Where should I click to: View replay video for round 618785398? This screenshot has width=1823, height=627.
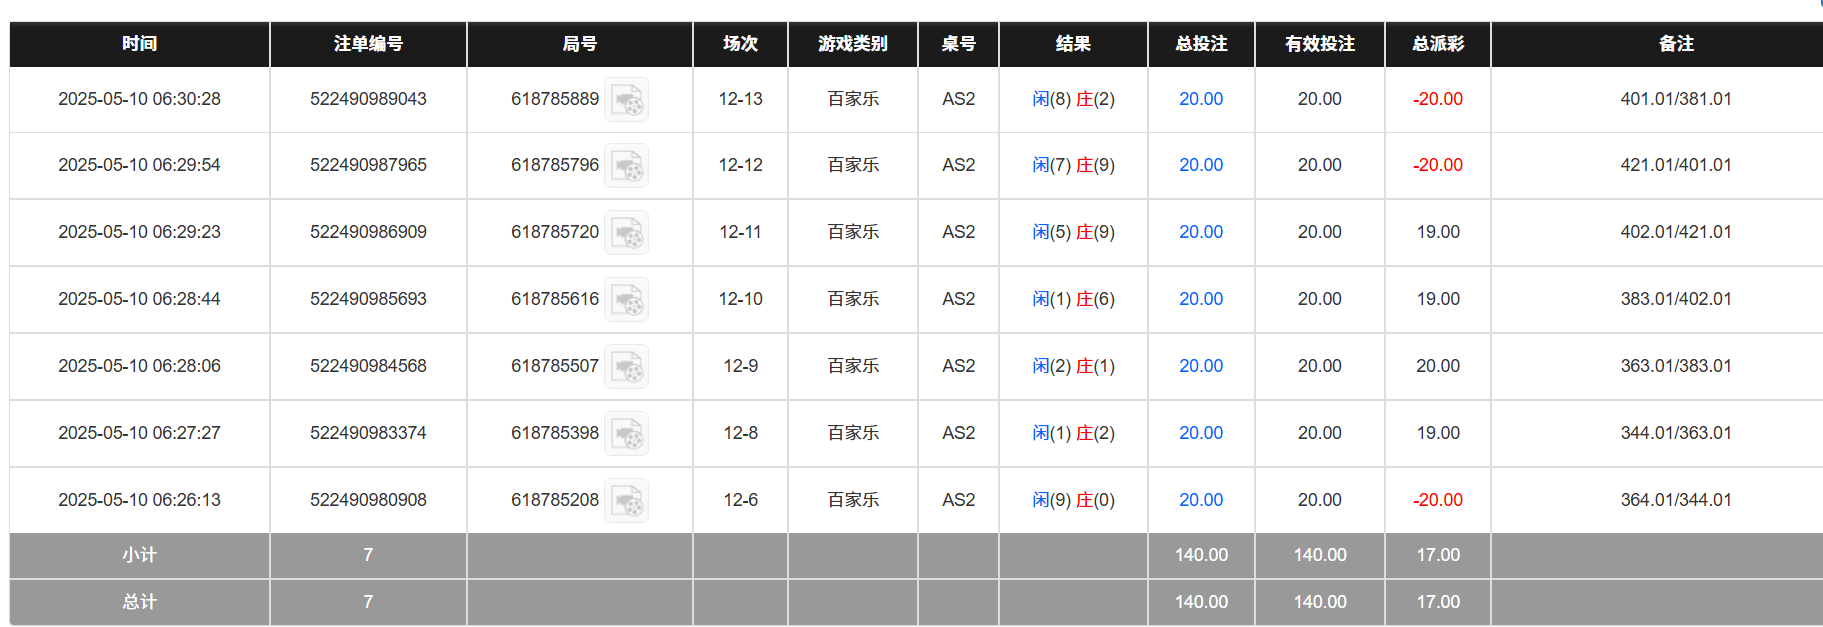pos(627,434)
